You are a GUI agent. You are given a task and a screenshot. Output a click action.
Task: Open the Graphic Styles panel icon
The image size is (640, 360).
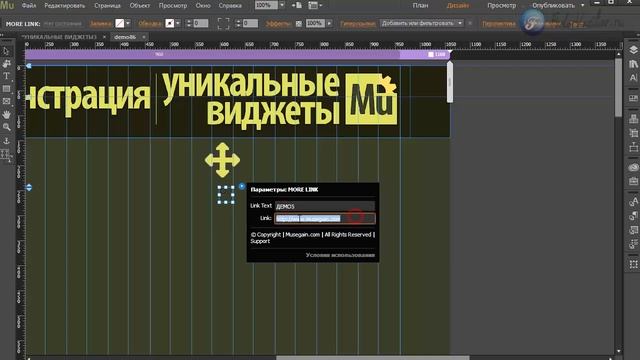coord(633,230)
